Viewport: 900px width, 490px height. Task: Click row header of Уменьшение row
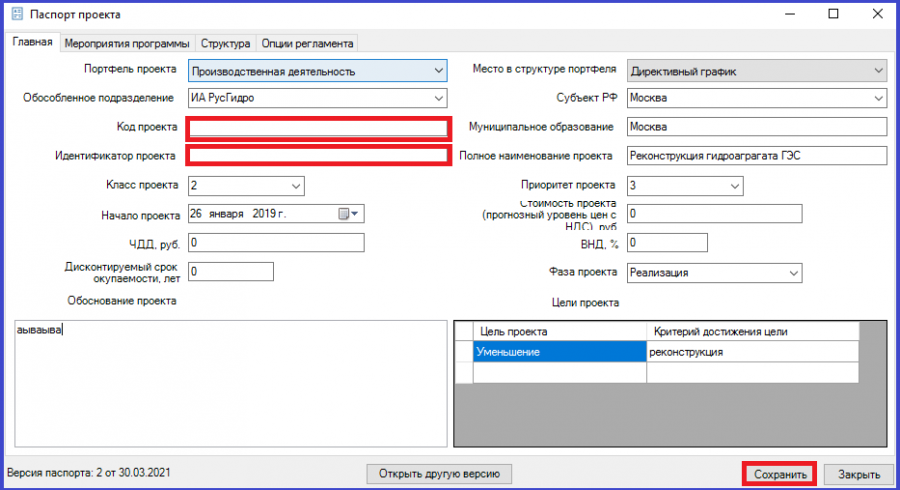coord(464,352)
